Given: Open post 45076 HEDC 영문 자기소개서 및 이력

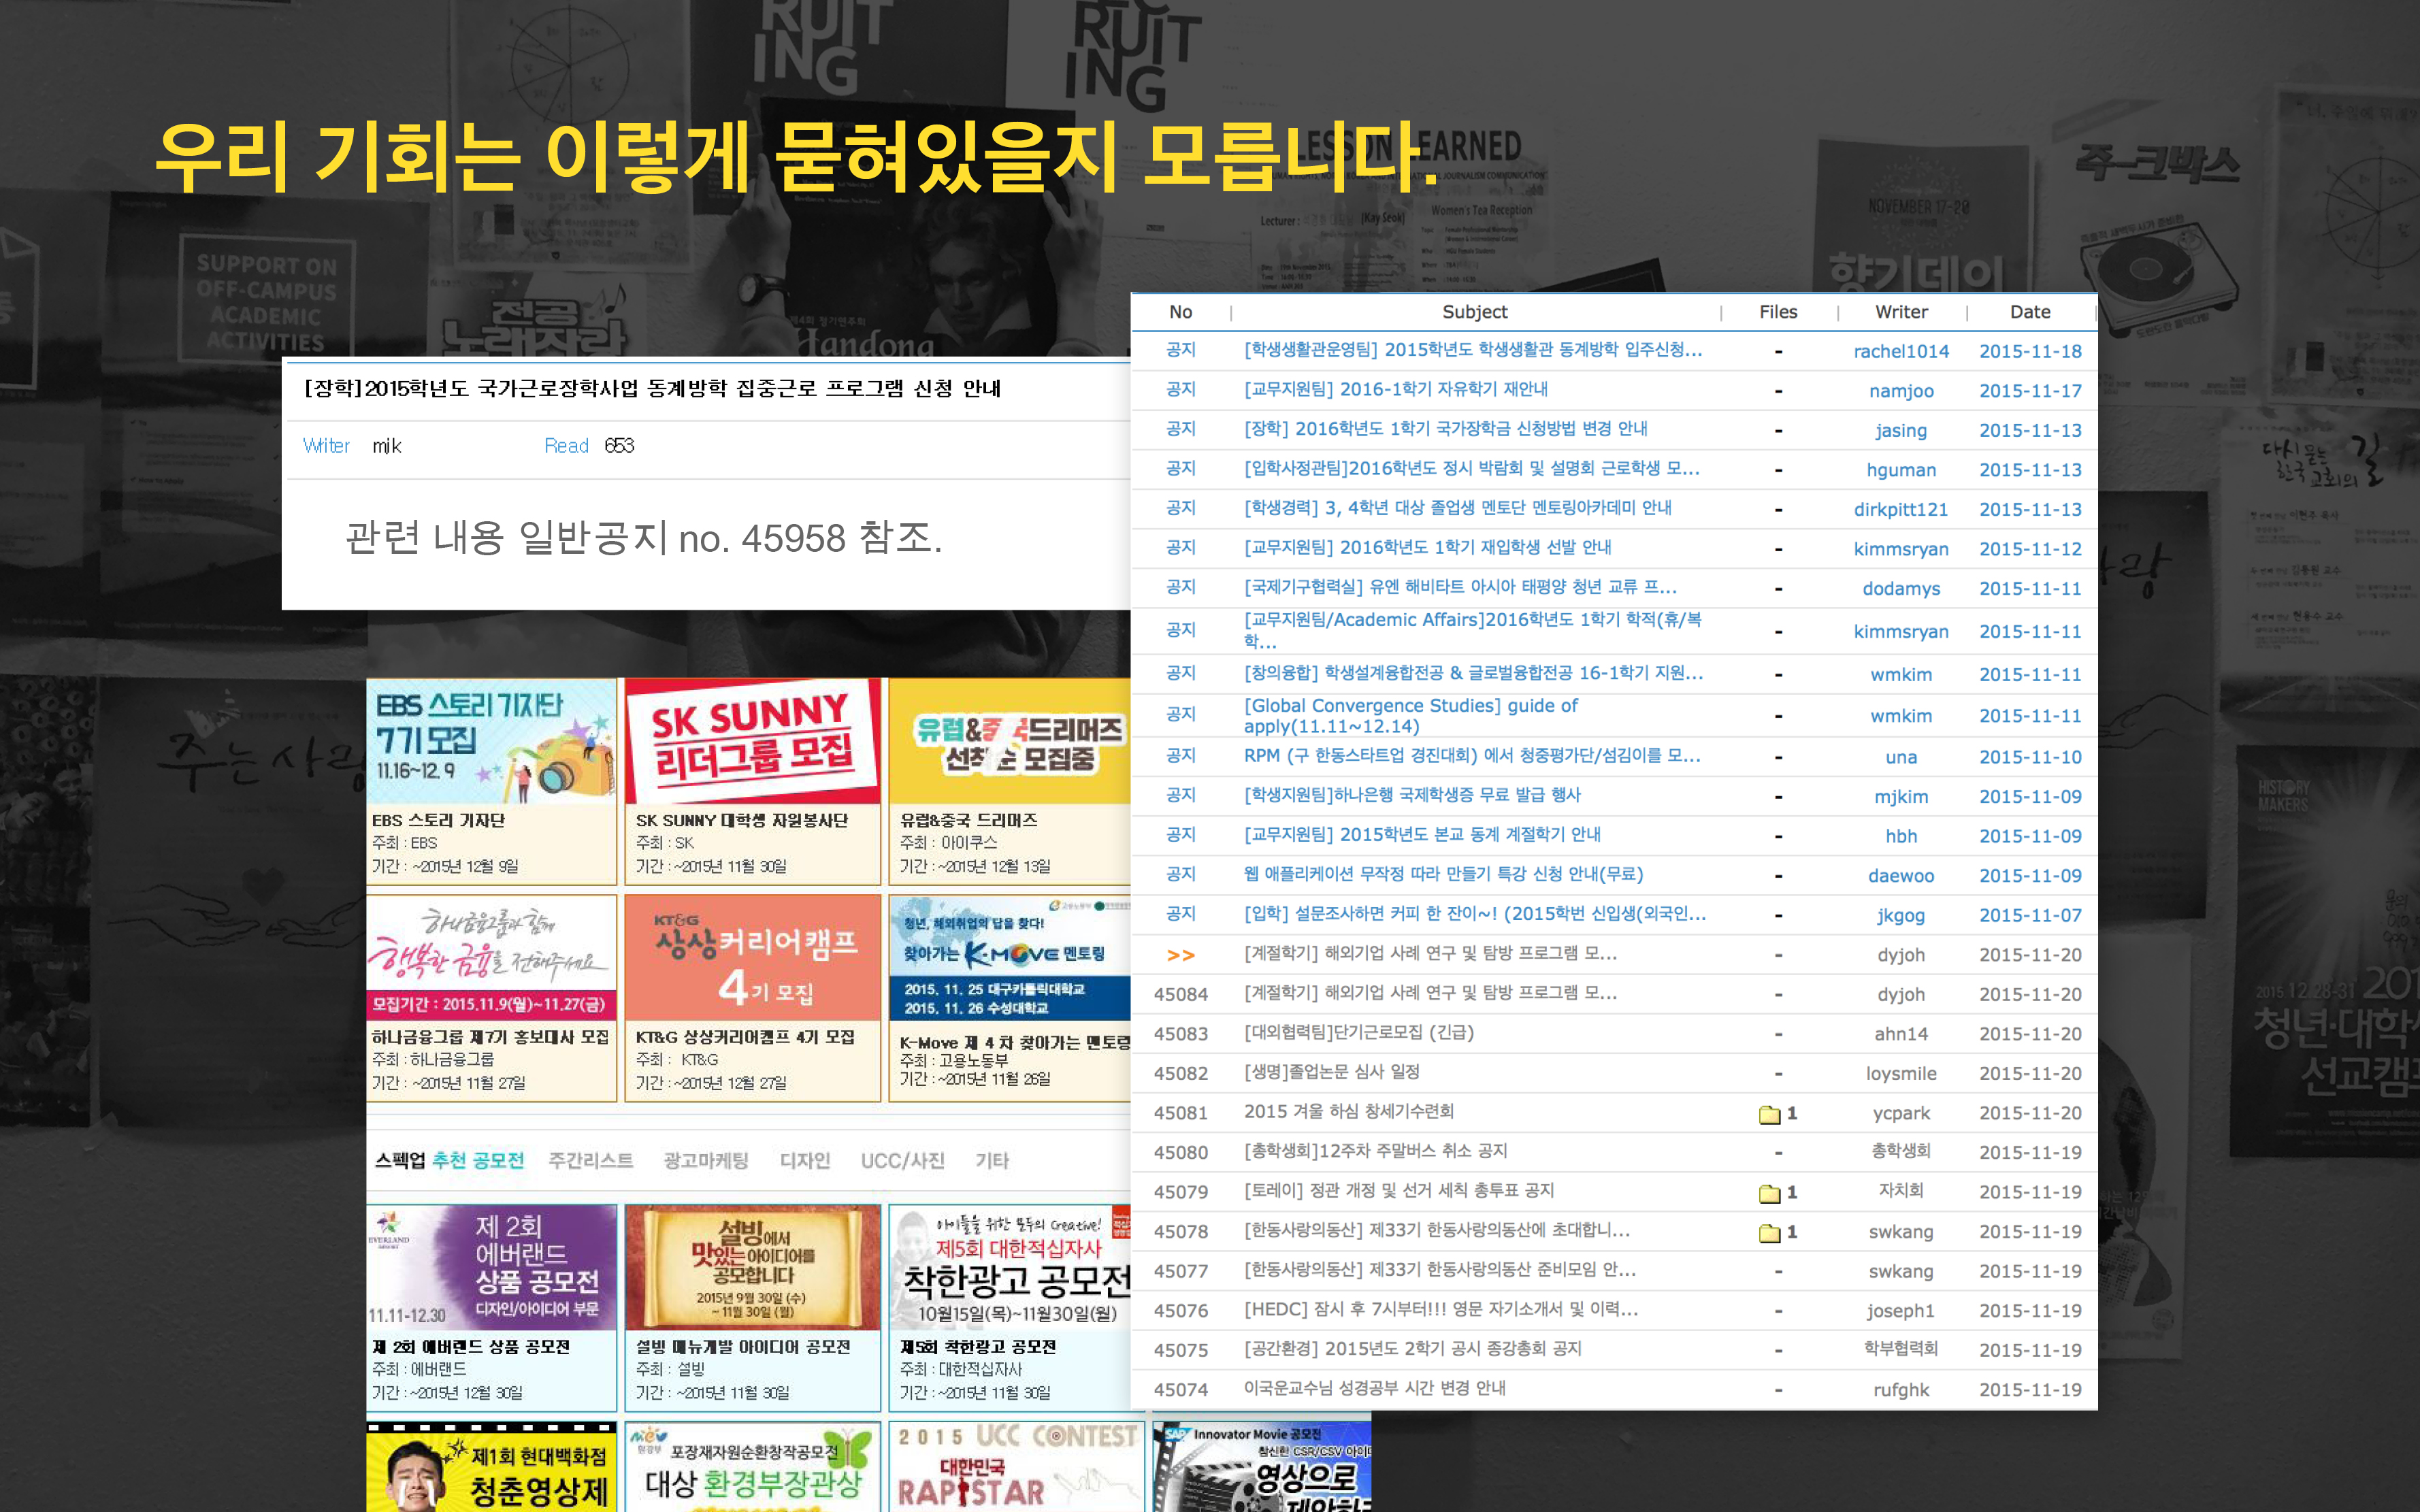Looking at the screenshot, I should 1441,1310.
